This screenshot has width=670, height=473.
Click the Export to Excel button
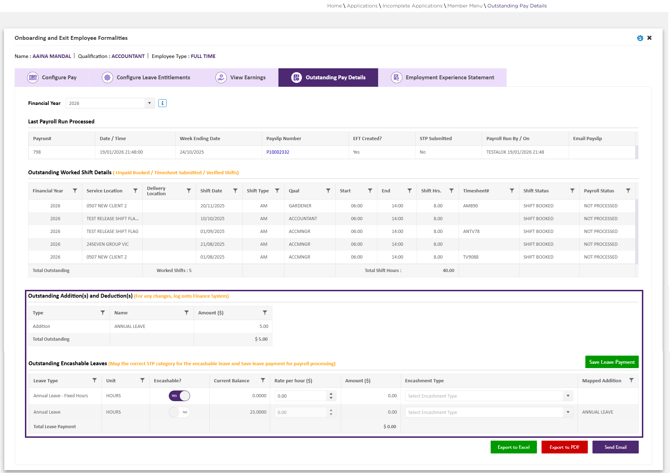coord(514,447)
